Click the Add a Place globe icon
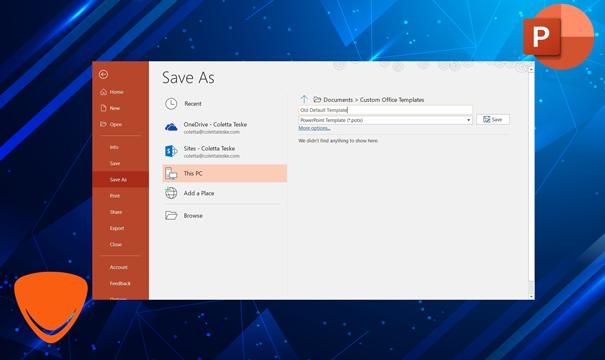 point(171,193)
